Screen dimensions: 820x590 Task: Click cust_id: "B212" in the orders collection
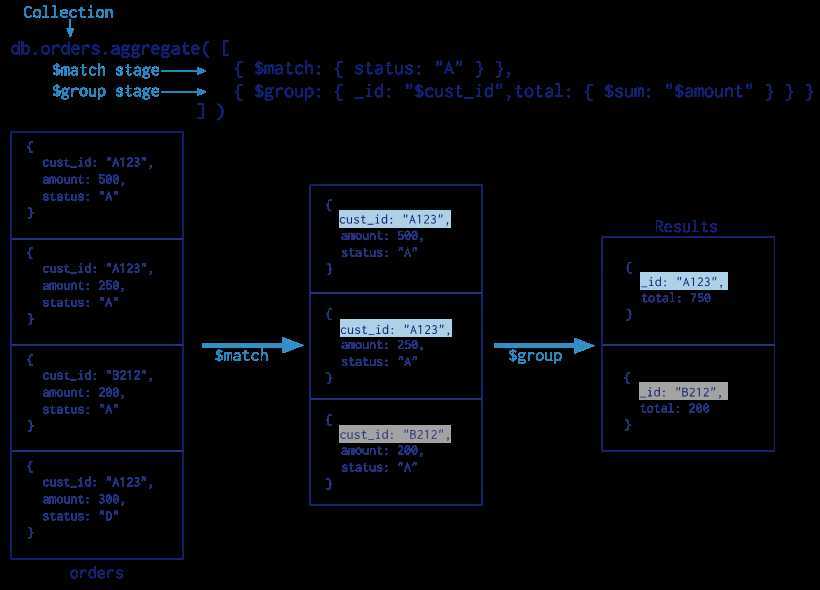point(97,376)
